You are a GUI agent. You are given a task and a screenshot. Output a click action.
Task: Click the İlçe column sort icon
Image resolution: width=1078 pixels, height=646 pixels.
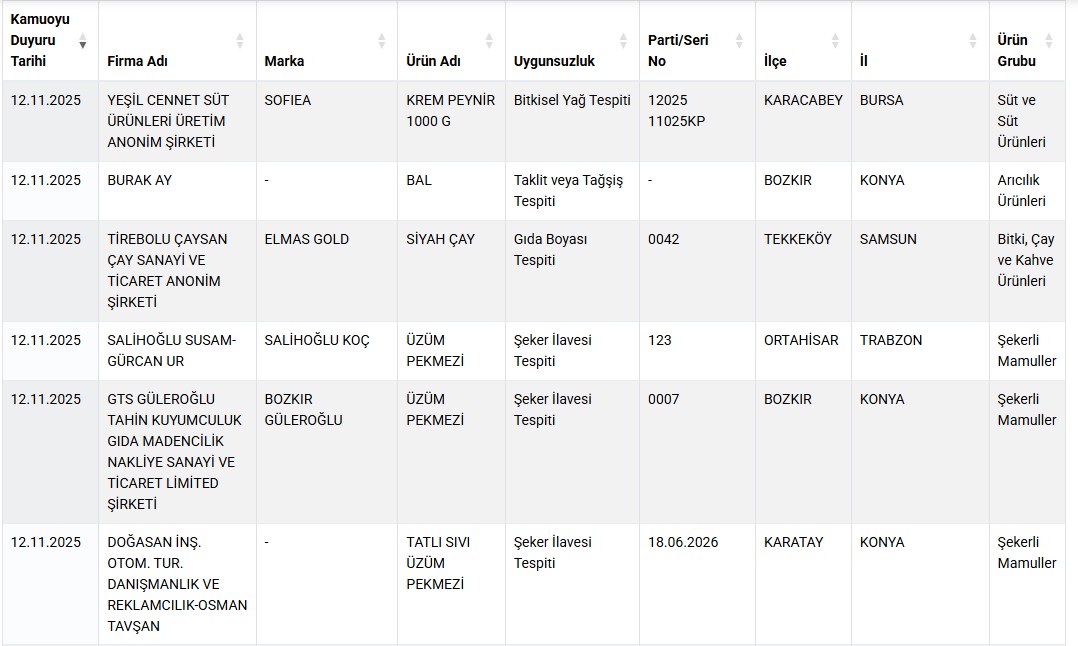835,41
